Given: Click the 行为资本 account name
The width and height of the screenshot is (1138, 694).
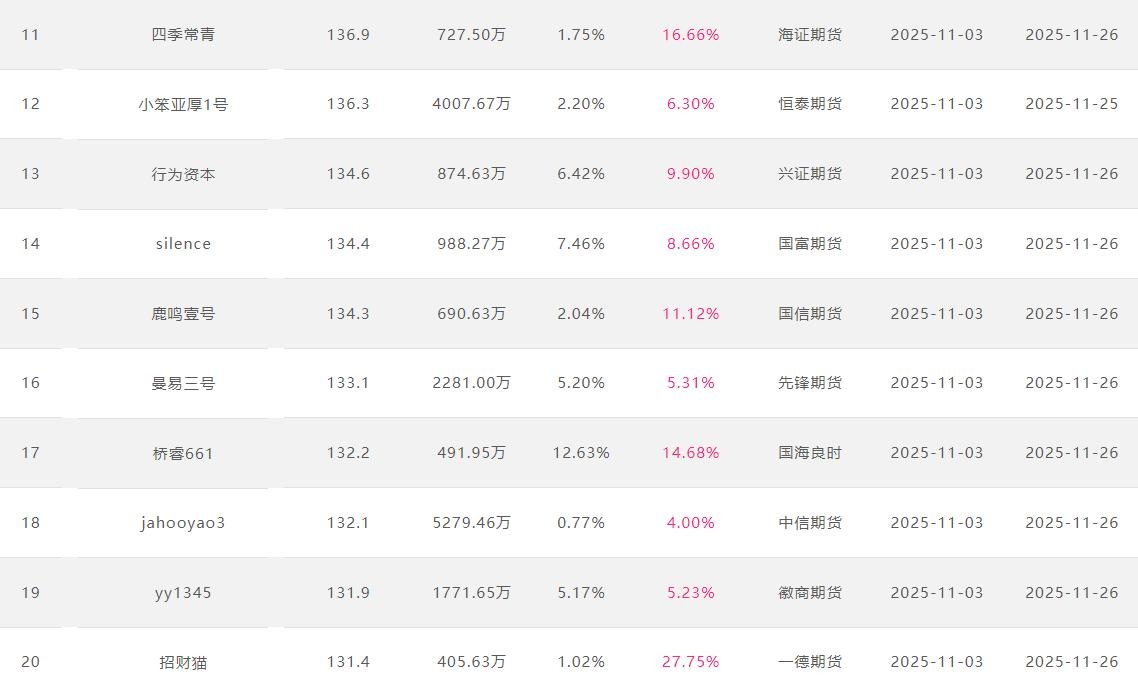Looking at the screenshot, I should pos(183,174).
